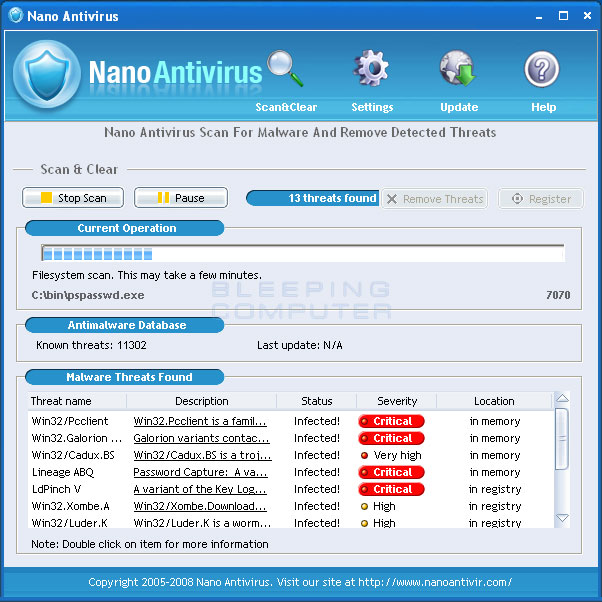Sort by Location column header

(x=494, y=401)
